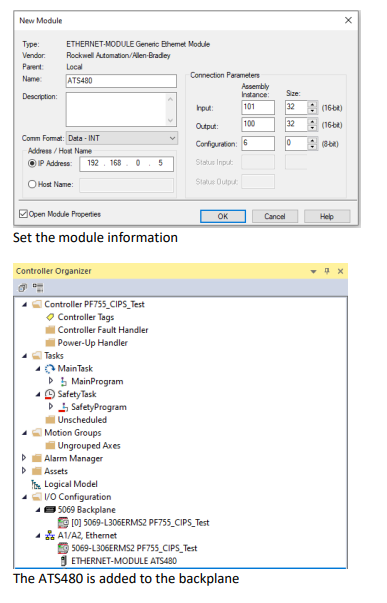Collapse the SafetyTask node
387x603 pixels.
38,395
